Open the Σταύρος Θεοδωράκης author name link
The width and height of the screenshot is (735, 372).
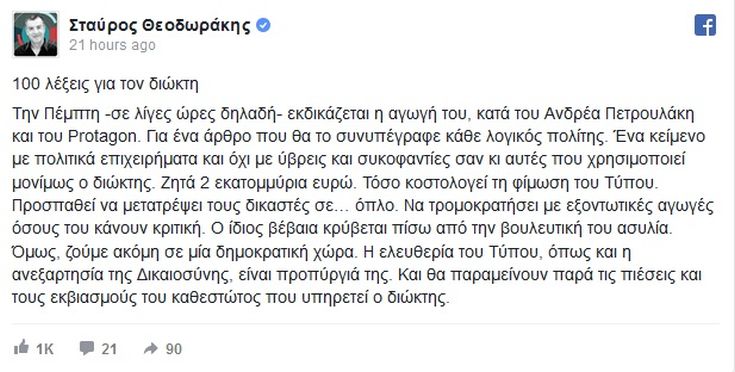tap(160, 25)
